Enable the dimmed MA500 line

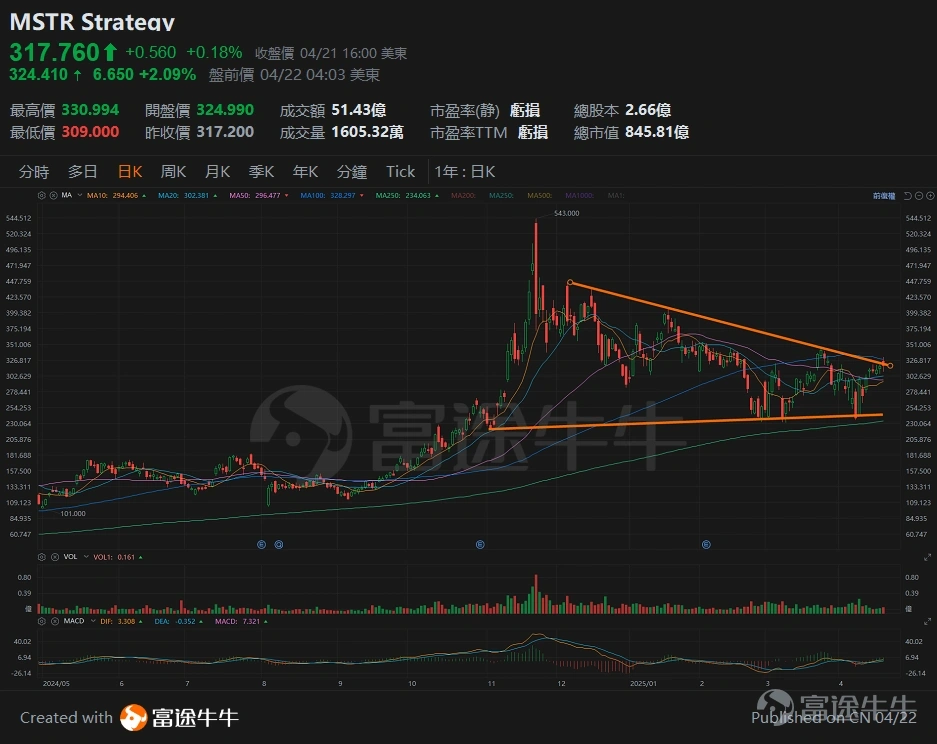(x=540, y=195)
